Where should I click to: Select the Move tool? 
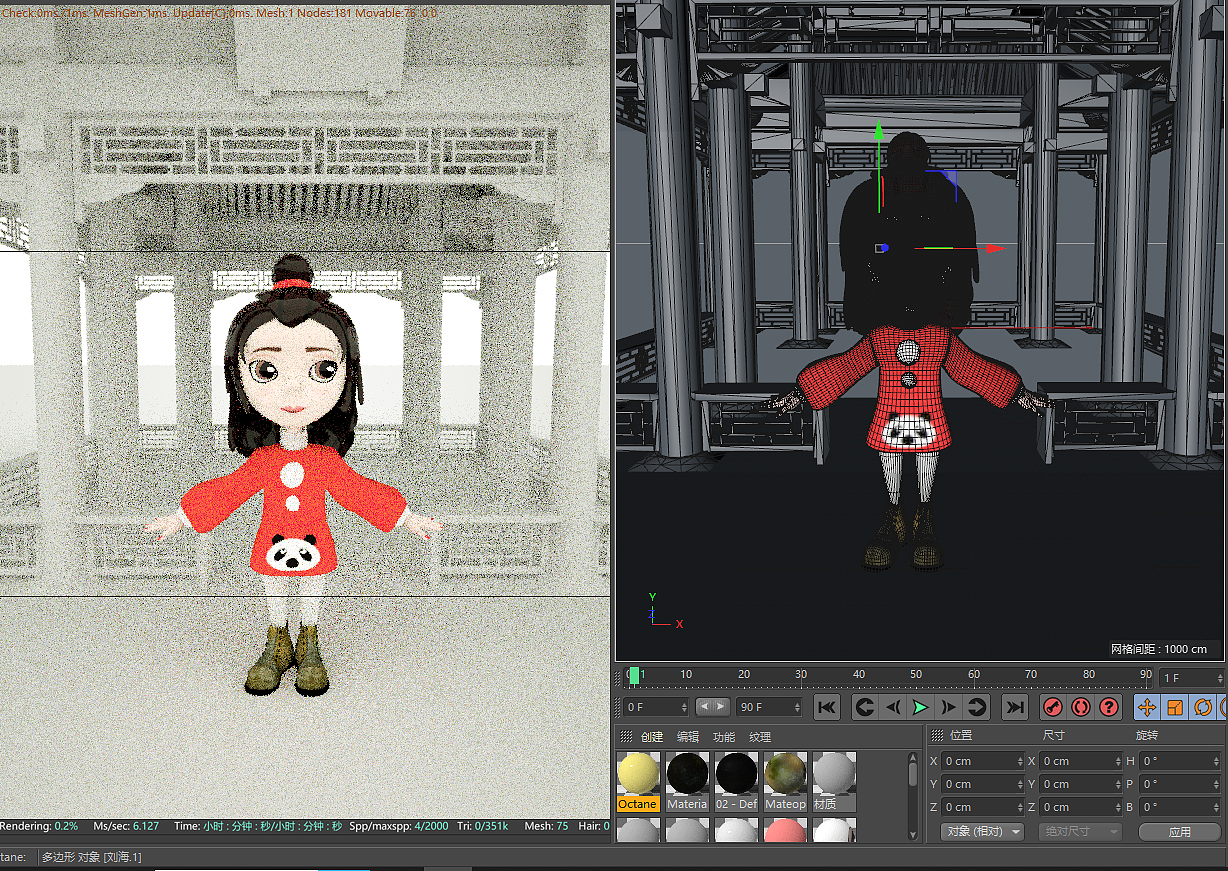click(x=1147, y=707)
